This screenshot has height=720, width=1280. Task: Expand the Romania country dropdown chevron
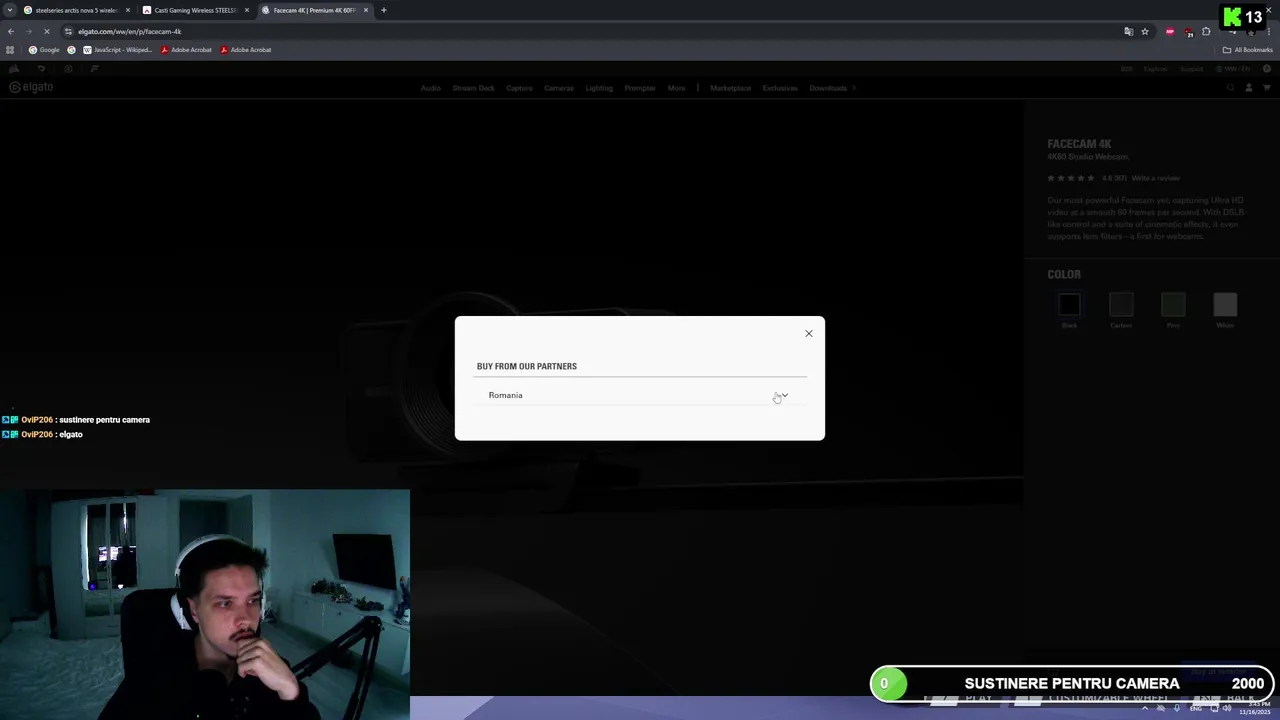coord(784,395)
